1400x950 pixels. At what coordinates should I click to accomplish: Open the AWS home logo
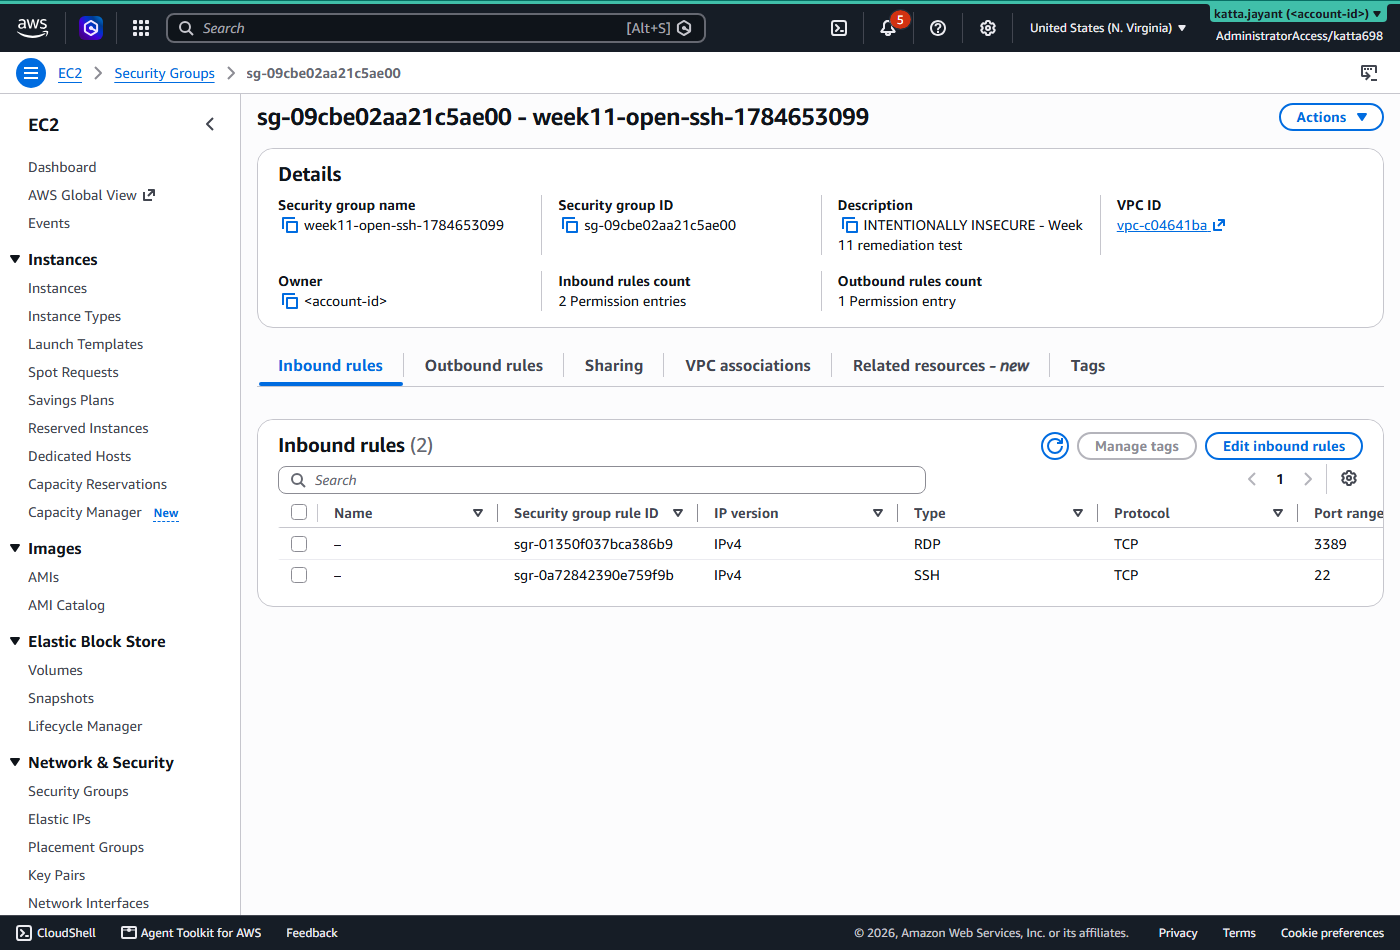pos(32,28)
